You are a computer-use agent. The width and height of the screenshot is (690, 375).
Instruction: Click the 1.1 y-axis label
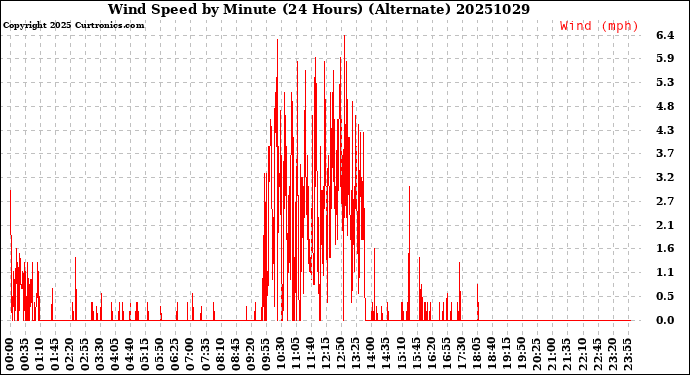[665, 272]
